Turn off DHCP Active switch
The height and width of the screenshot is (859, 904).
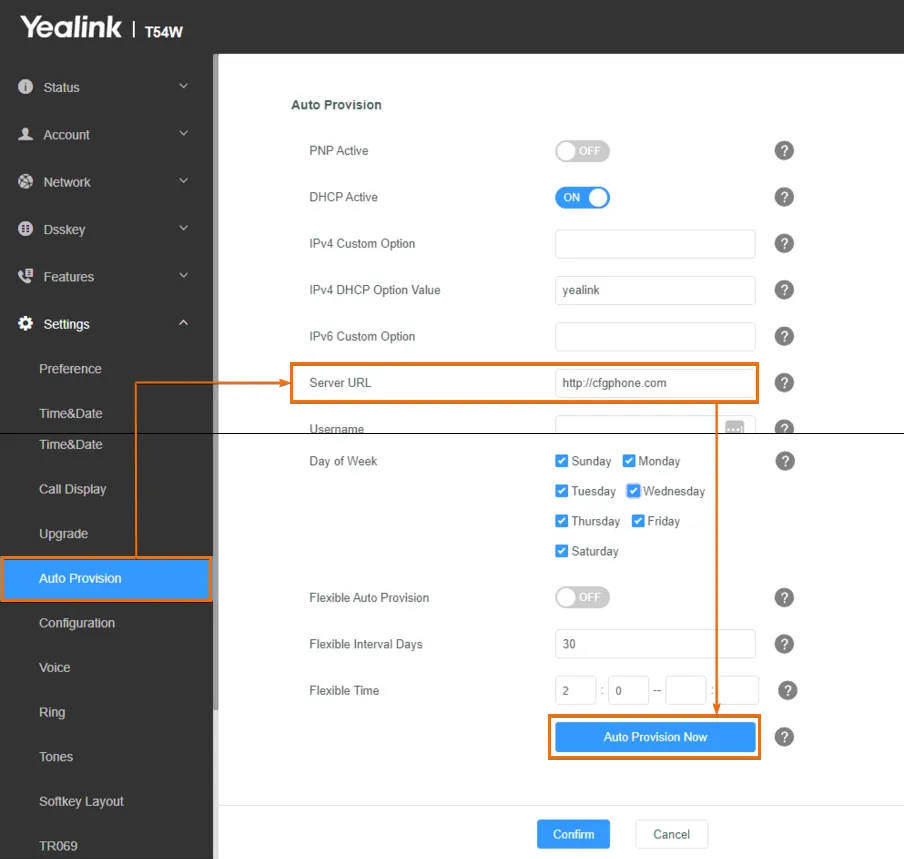coord(582,198)
